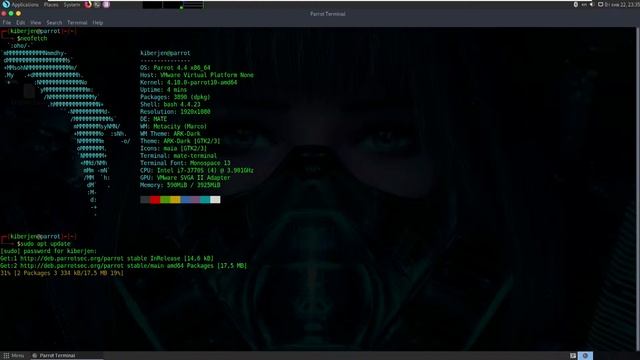Image resolution: width=640 pixels, height=360 pixels.
Task: Click the red neofetch color block
Action: pyautogui.click(x=155, y=200)
